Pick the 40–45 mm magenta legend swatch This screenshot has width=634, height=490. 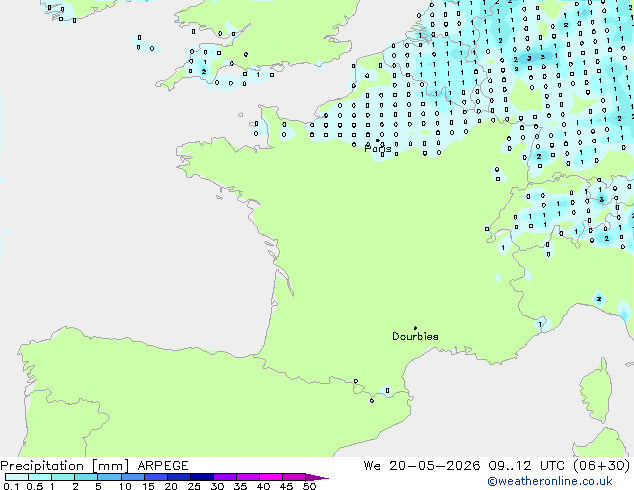click(271, 477)
